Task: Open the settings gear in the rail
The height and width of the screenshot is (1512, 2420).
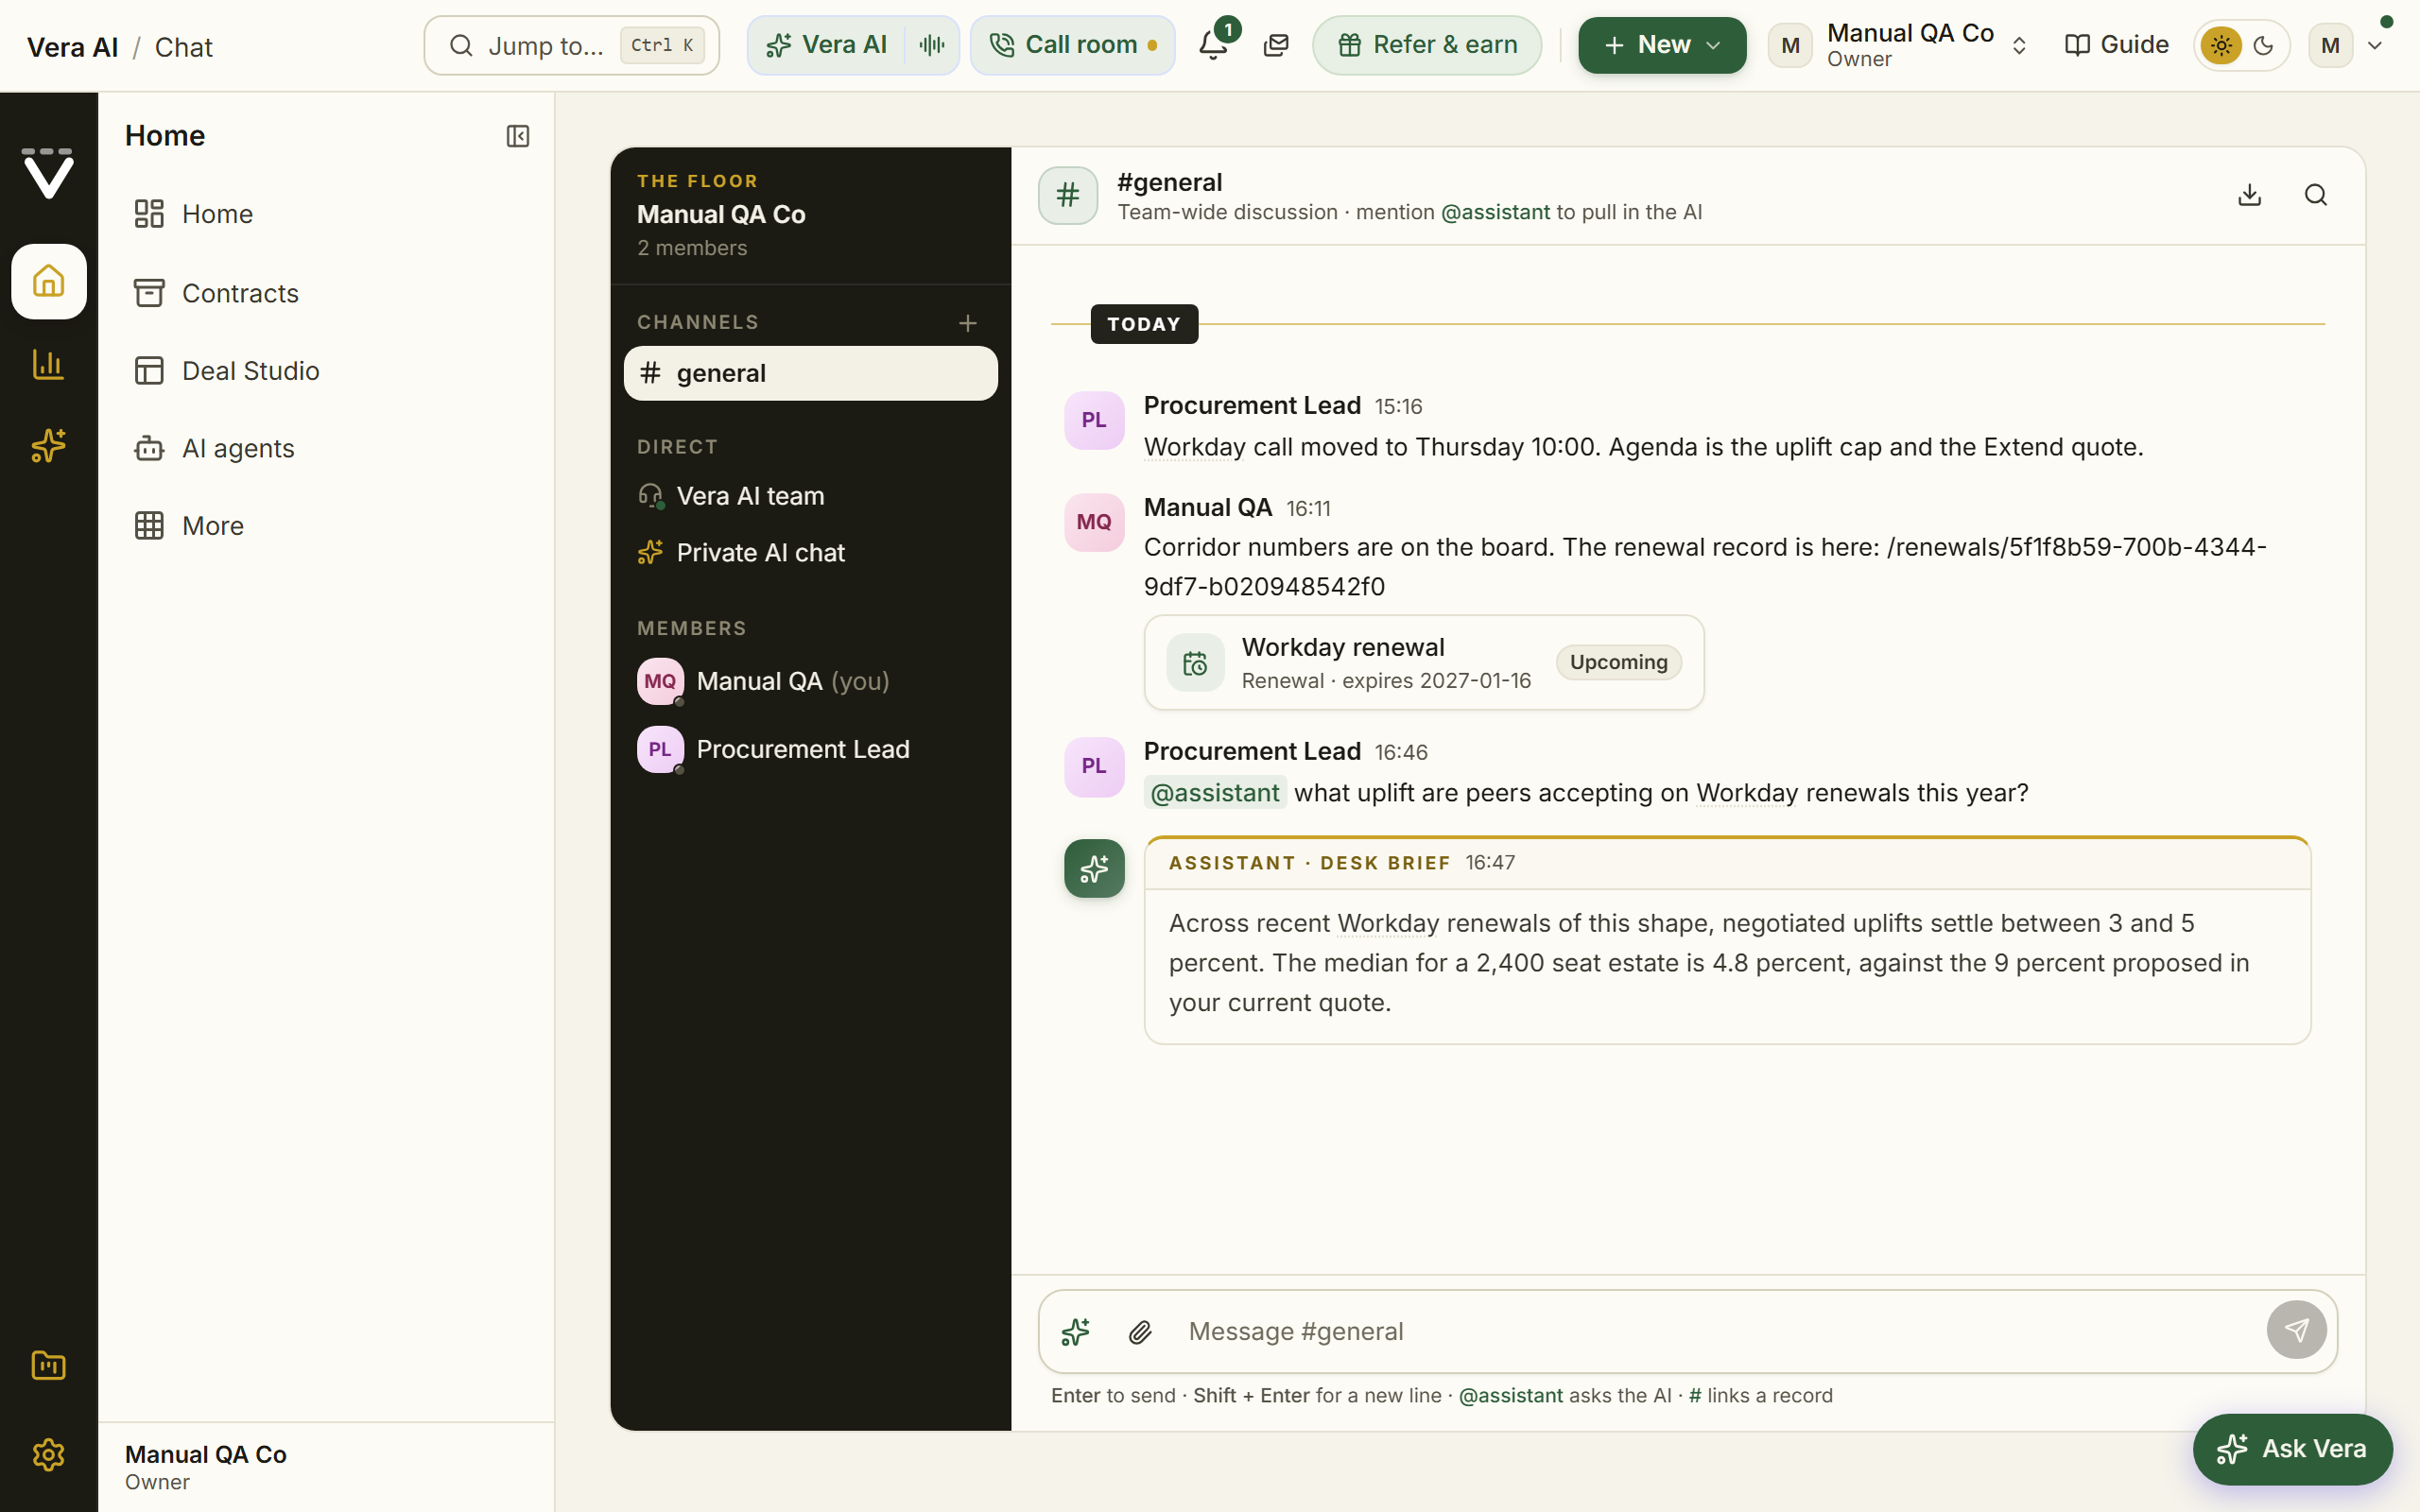Action: pyautogui.click(x=48, y=1454)
